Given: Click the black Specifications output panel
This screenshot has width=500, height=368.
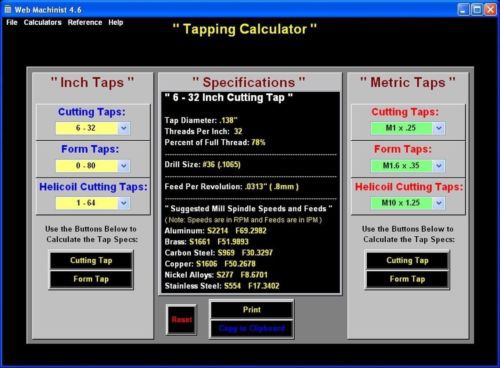Looking at the screenshot, I should click(251, 193).
